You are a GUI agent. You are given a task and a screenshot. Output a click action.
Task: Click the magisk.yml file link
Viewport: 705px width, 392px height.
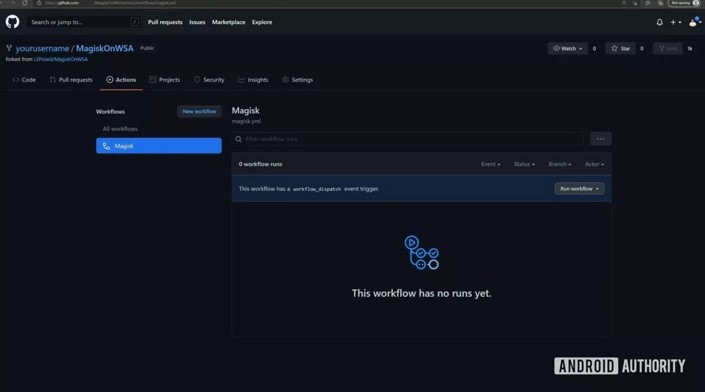(246, 121)
